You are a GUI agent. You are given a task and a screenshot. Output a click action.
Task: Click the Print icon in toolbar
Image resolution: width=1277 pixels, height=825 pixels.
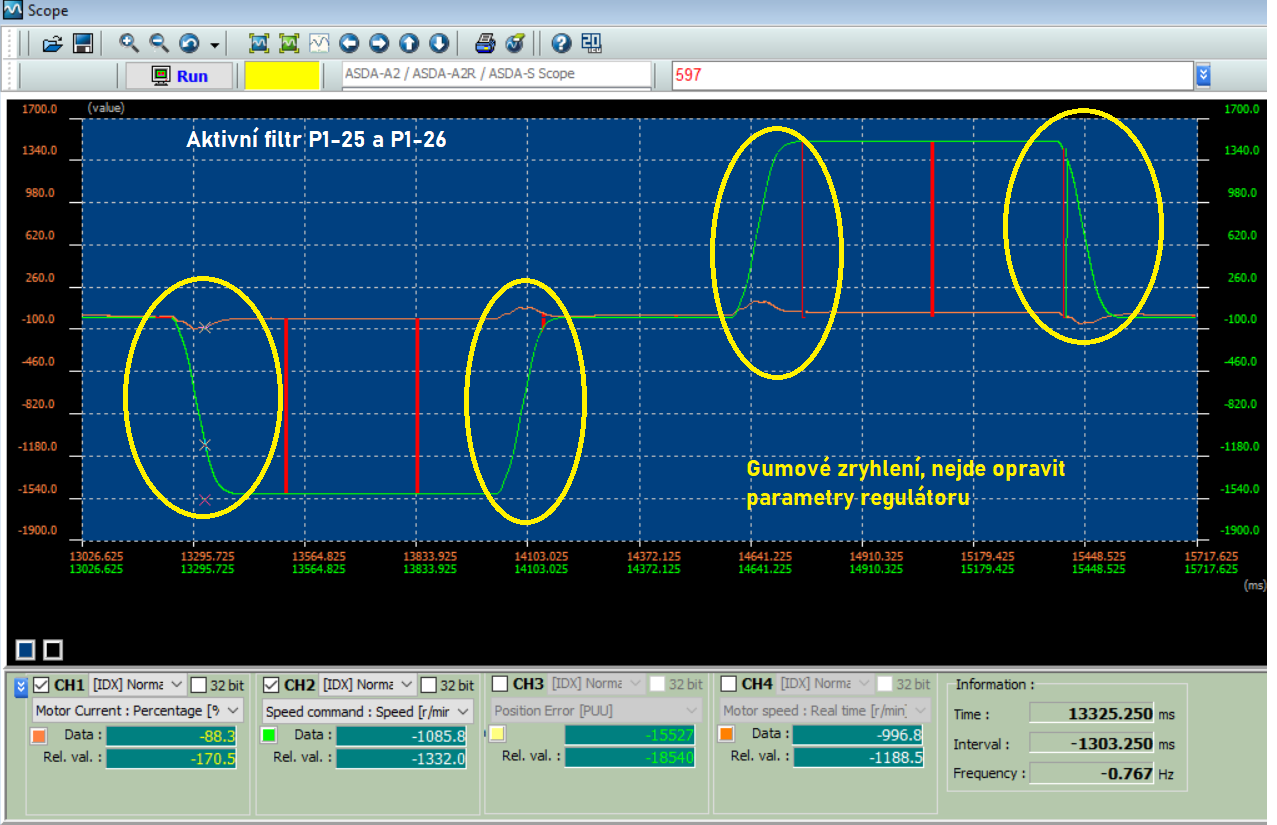click(x=485, y=43)
